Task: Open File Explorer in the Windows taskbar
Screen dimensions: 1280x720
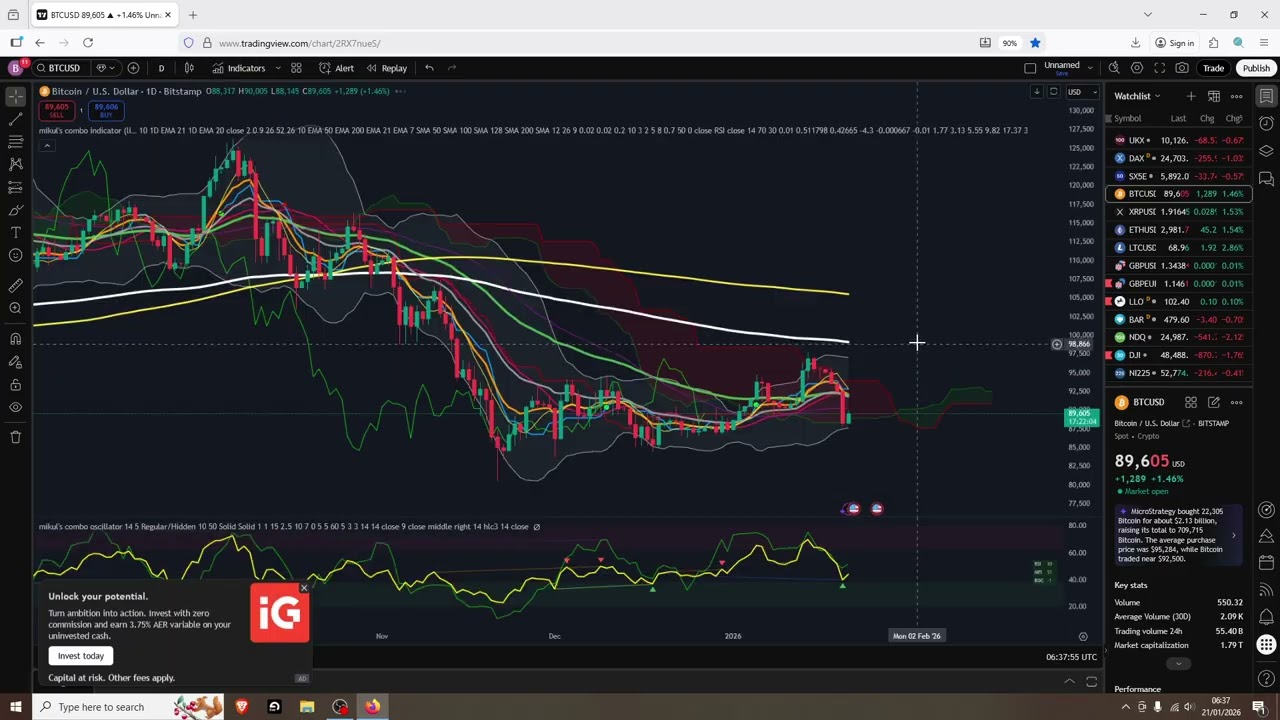Action: pos(307,707)
